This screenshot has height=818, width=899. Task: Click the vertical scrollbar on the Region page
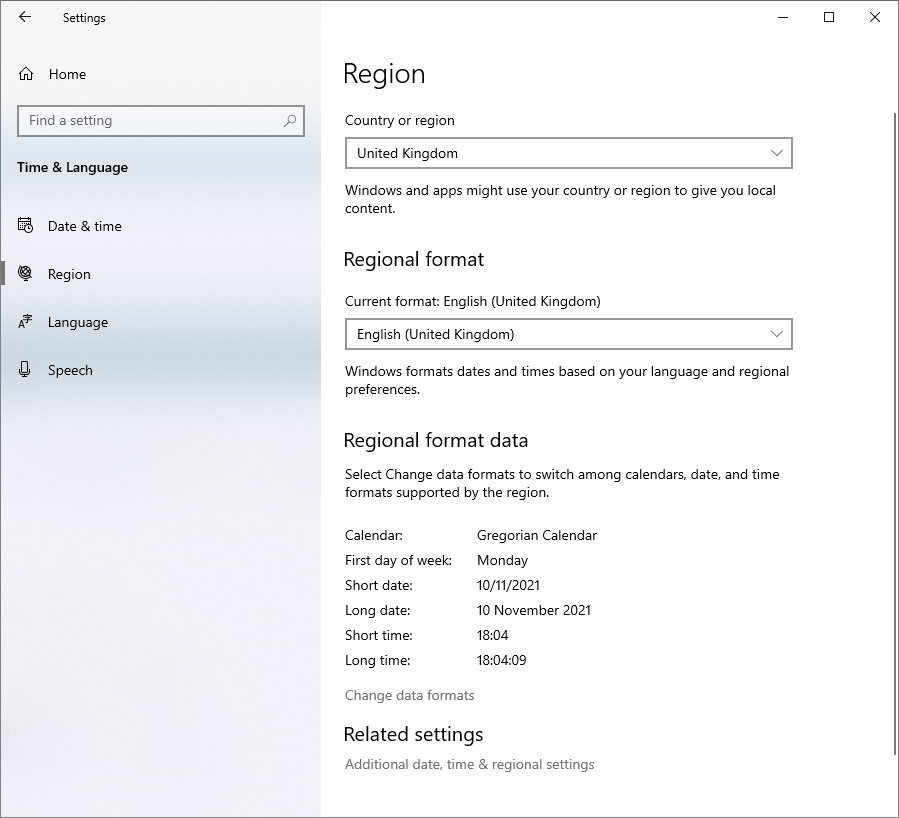coord(893,430)
